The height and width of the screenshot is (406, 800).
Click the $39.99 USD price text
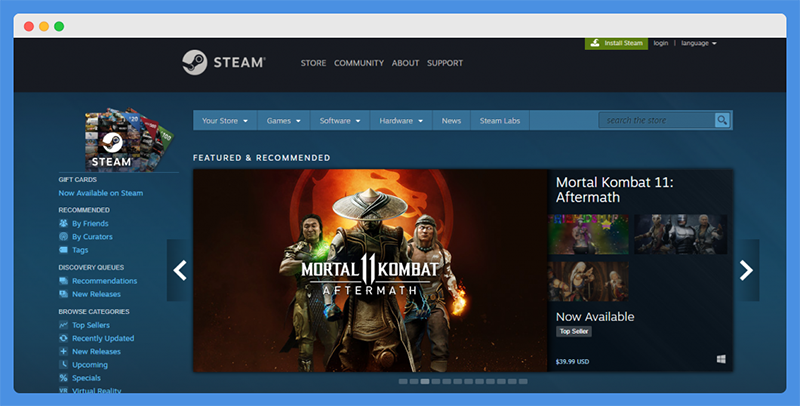572,362
